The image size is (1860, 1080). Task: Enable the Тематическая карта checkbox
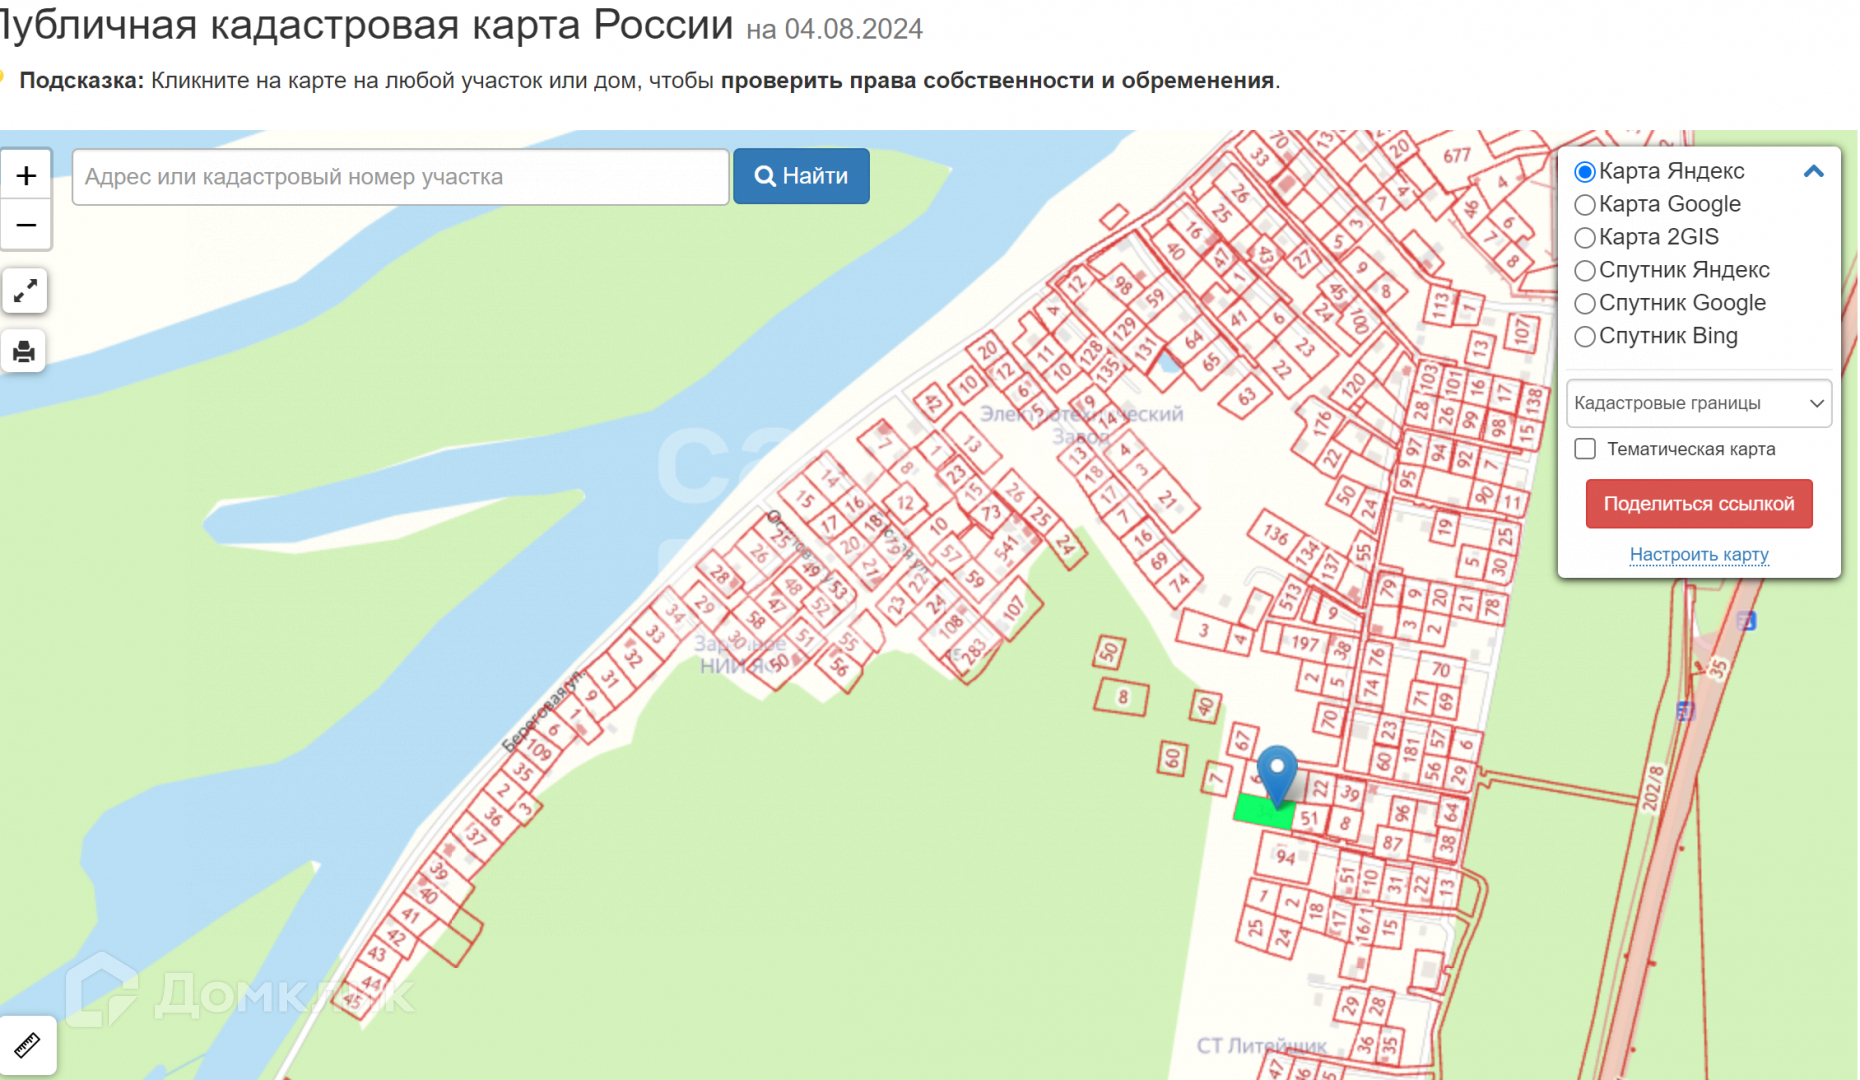click(1585, 449)
